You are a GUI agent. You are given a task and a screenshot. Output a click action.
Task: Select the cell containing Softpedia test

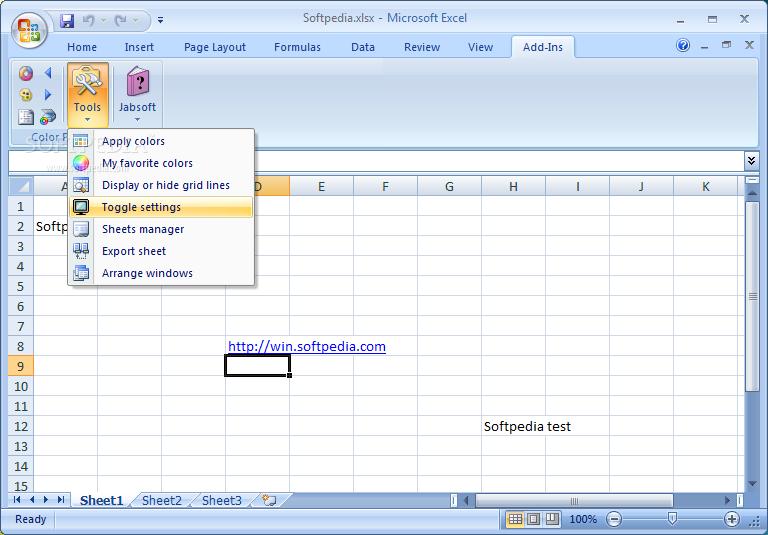(513, 426)
